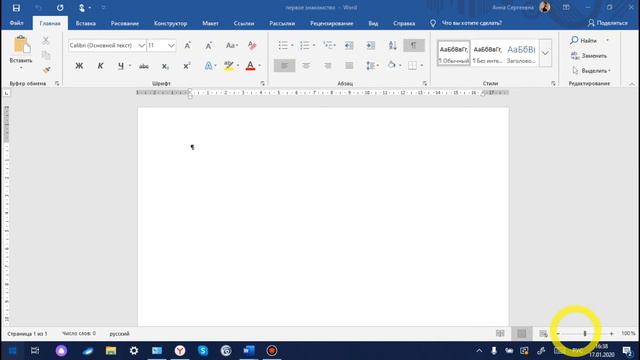Viewport: 640px width, 360px height.
Task: Click the Redo/Repeat arrow icon
Action: click(60, 8)
